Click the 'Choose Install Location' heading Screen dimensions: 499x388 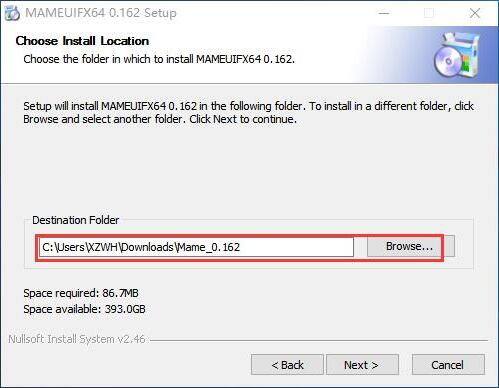82,41
